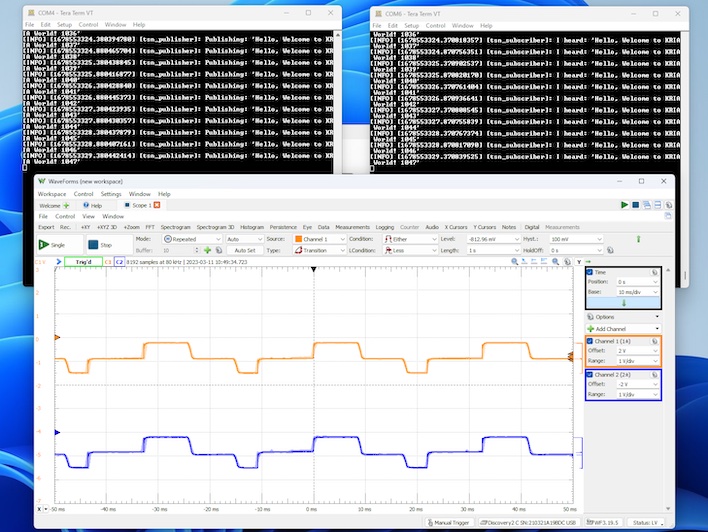This screenshot has width=708, height=532.
Task: Toggle the Time panel checkbox
Action: (590, 272)
